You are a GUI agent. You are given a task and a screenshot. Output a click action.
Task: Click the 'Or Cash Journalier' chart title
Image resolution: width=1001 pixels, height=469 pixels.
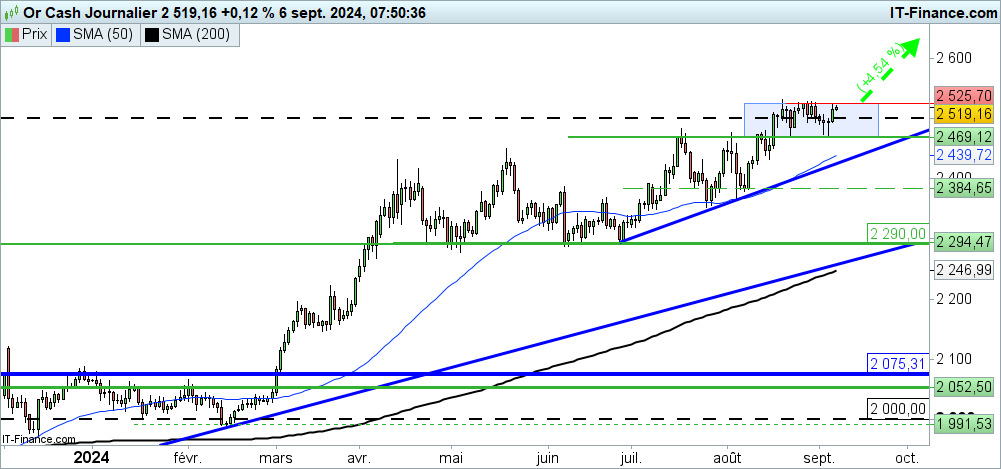(x=83, y=12)
